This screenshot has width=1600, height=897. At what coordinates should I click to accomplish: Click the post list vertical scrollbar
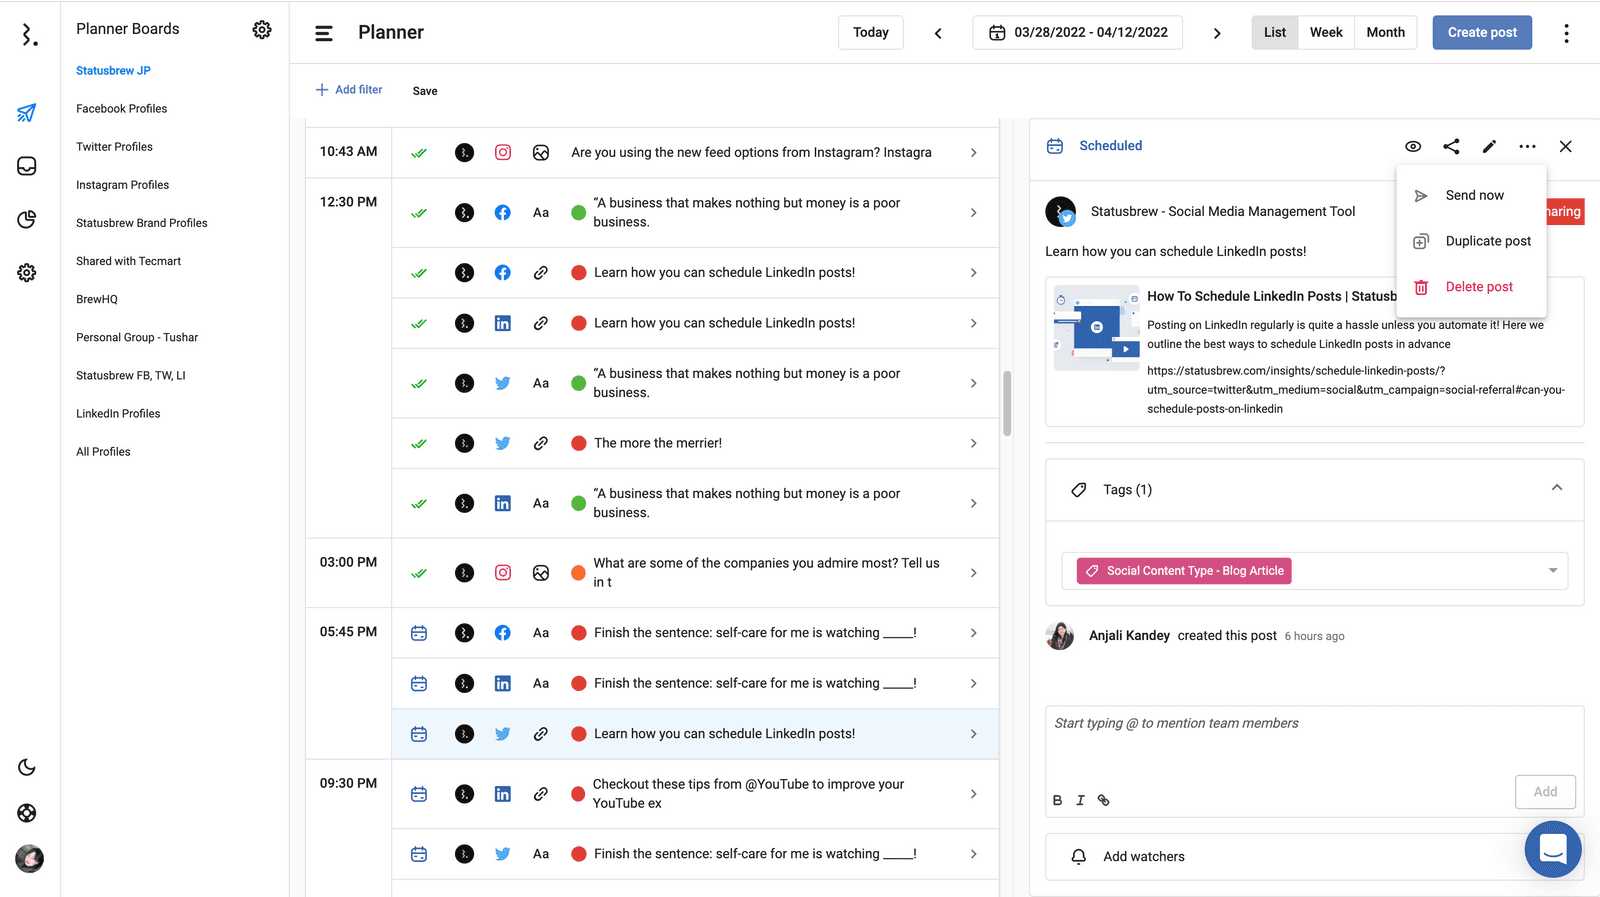pos(1007,404)
